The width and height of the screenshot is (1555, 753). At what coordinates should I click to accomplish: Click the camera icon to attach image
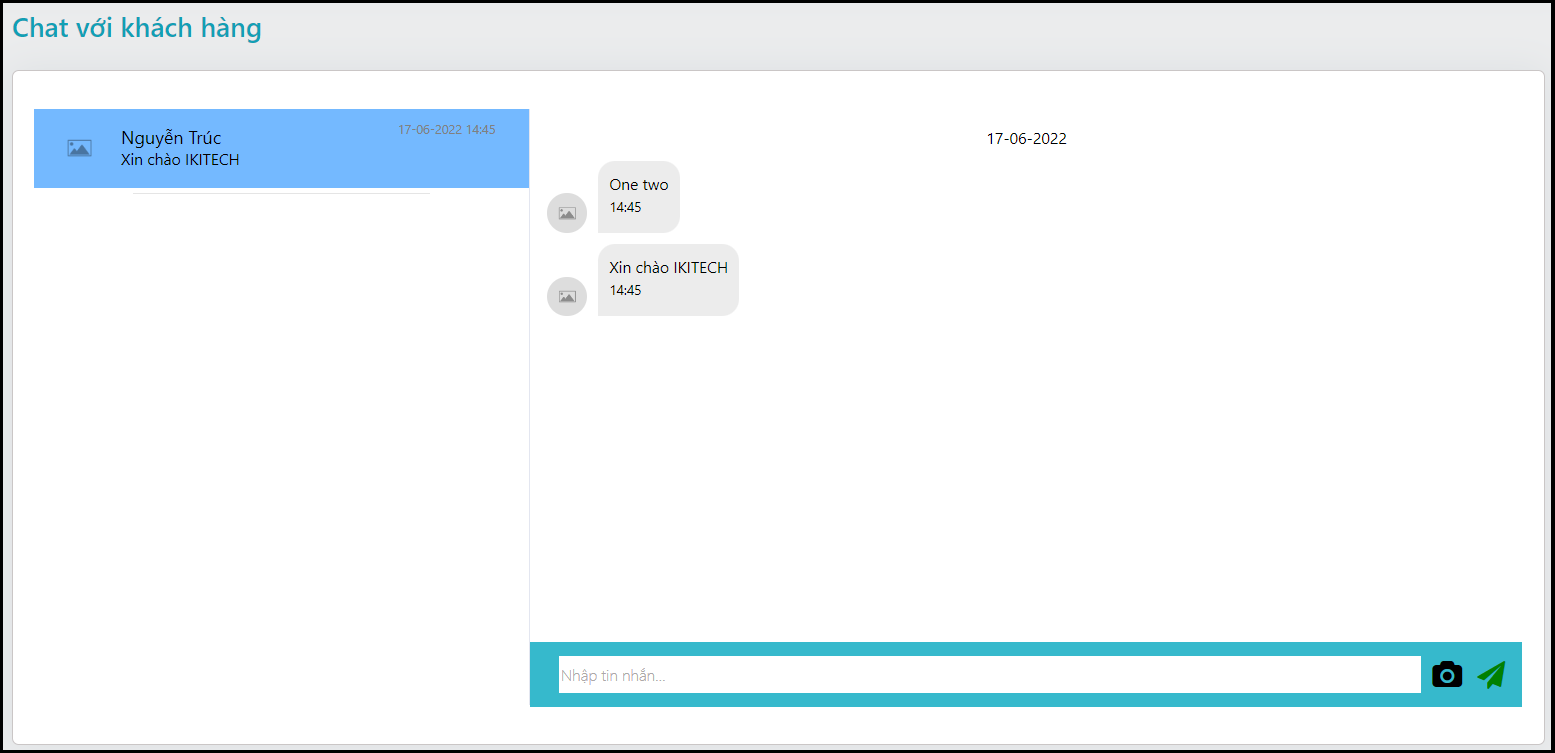[x=1447, y=675]
